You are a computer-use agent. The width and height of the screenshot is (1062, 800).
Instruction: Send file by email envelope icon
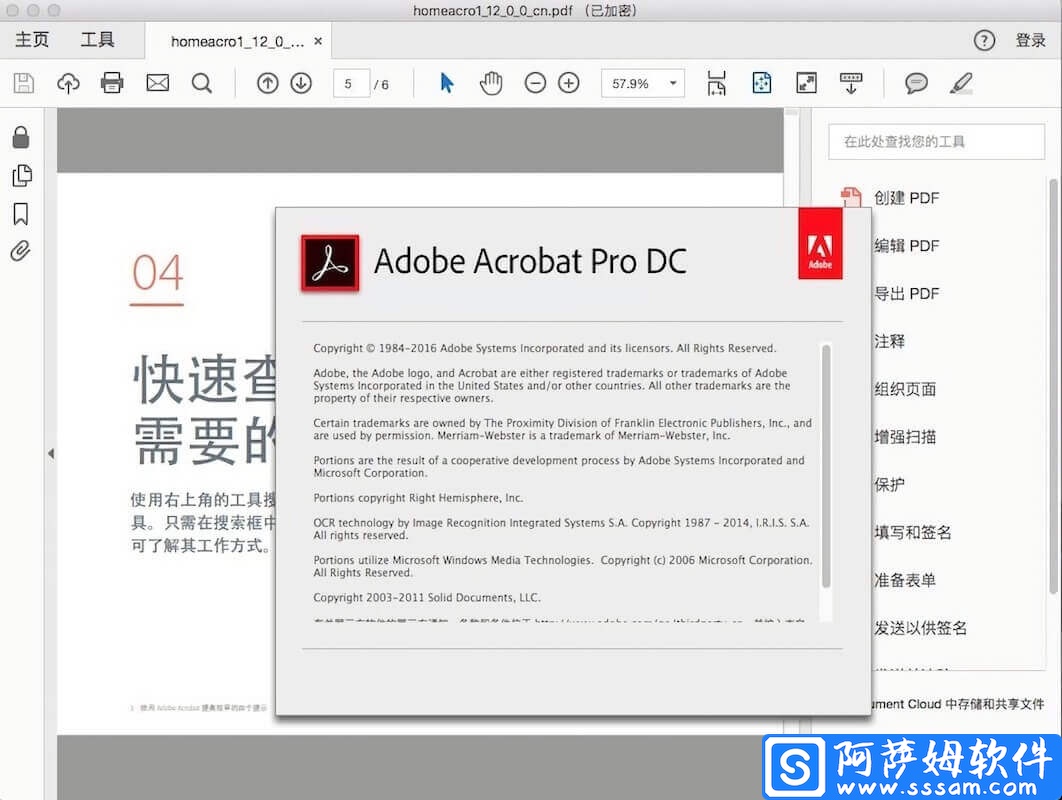(x=157, y=83)
